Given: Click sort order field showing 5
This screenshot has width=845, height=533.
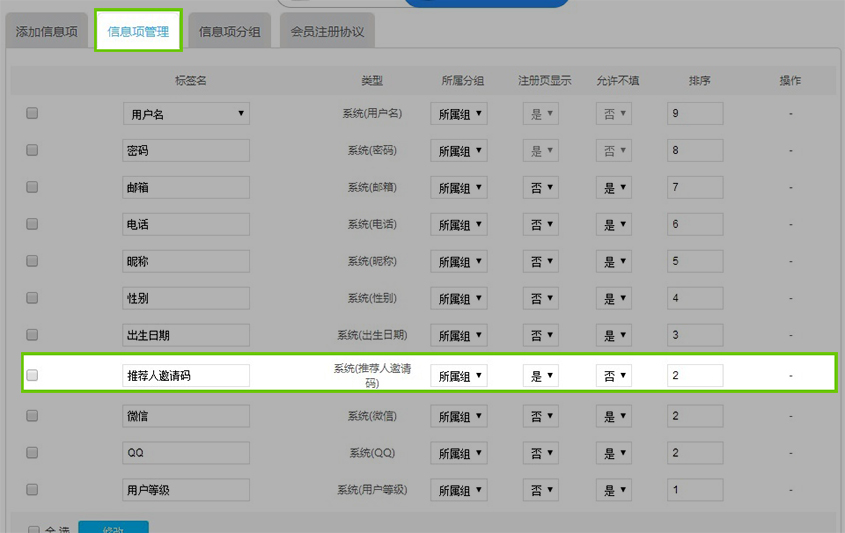Looking at the screenshot, I should click(695, 261).
